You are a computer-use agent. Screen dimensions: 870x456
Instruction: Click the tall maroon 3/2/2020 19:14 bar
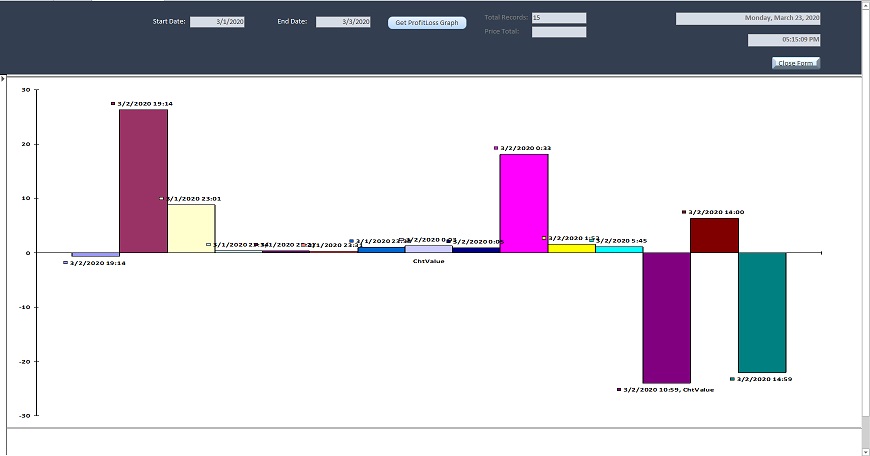coord(143,181)
